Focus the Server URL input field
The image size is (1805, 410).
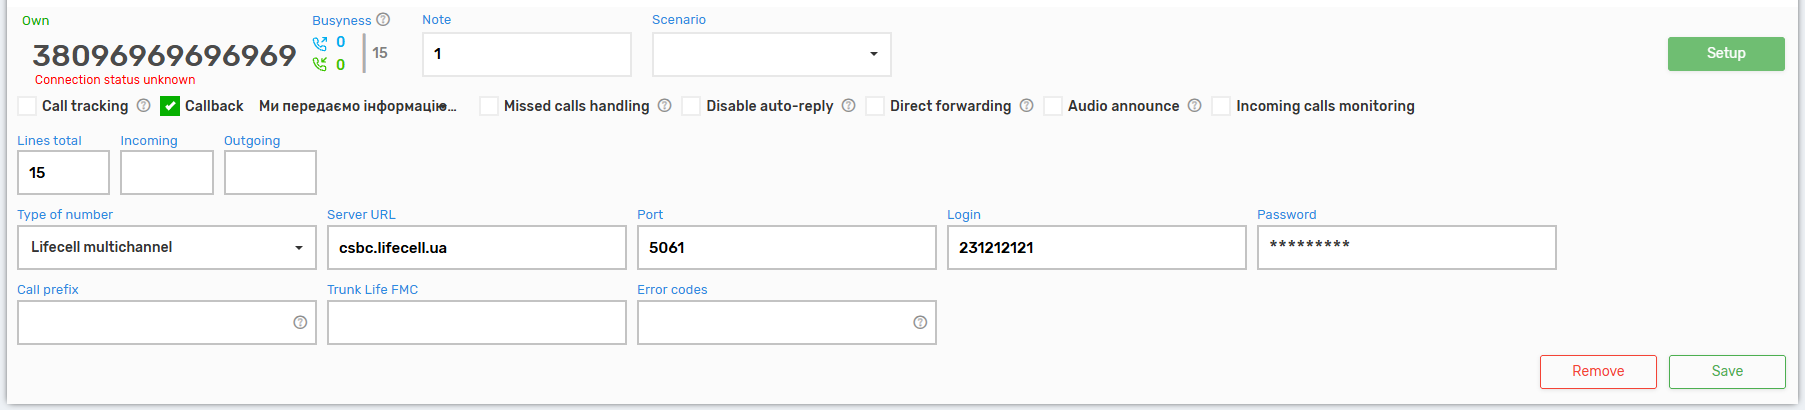tap(476, 248)
